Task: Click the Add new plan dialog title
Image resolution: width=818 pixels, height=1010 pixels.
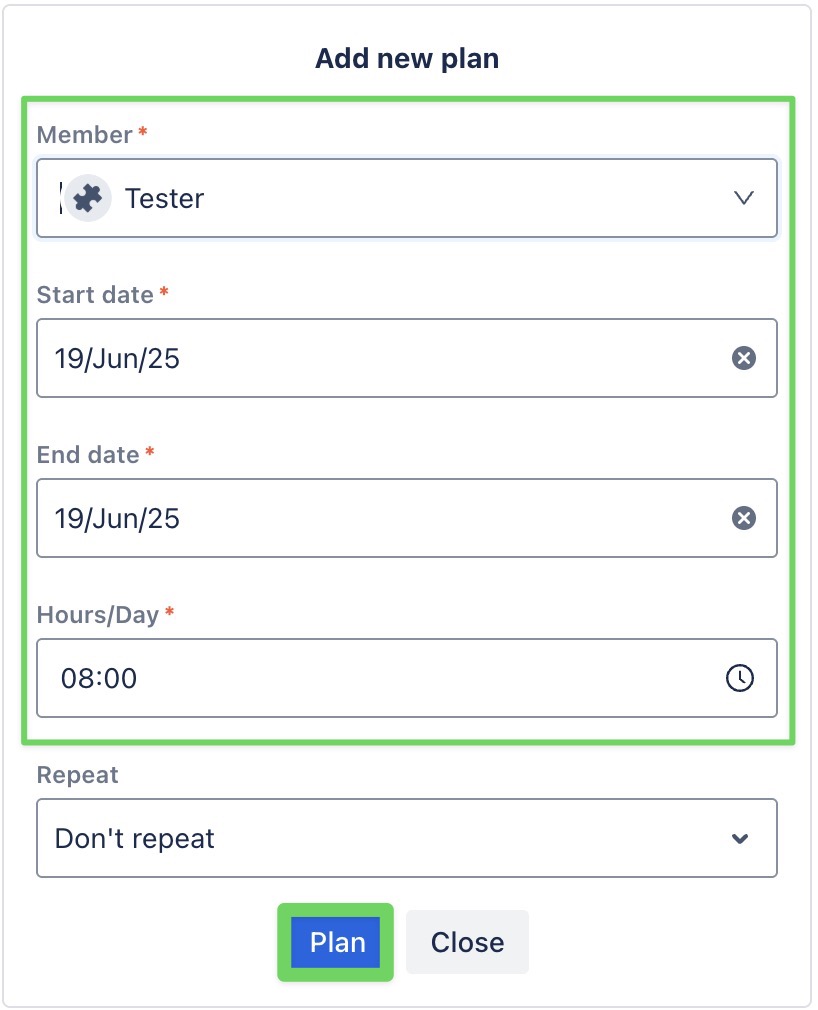Action: coord(407,58)
